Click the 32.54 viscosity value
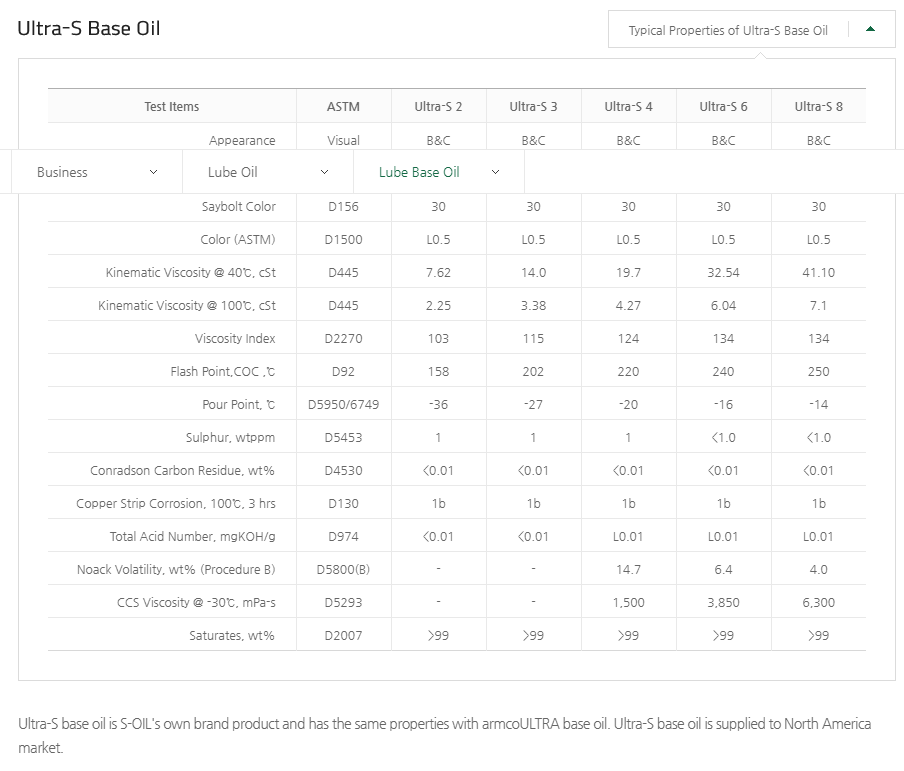Viewport: 904px width, 771px height. (724, 272)
